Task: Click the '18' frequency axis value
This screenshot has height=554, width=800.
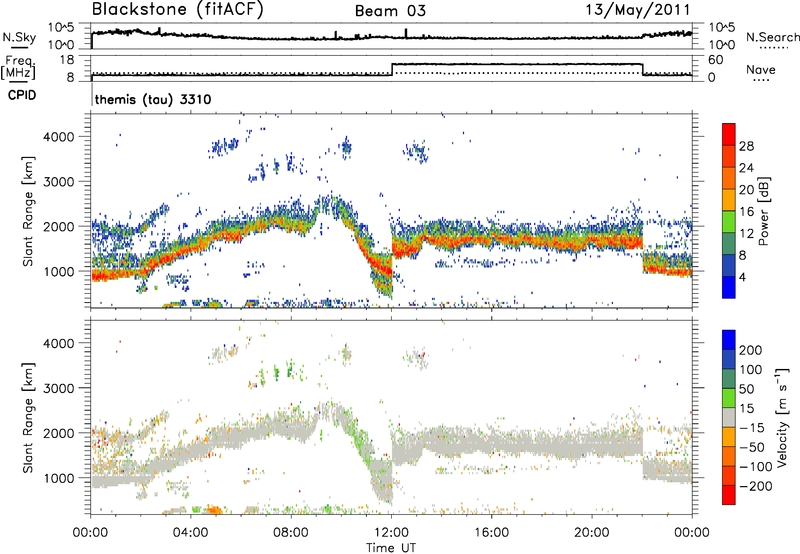Action: tap(67, 60)
